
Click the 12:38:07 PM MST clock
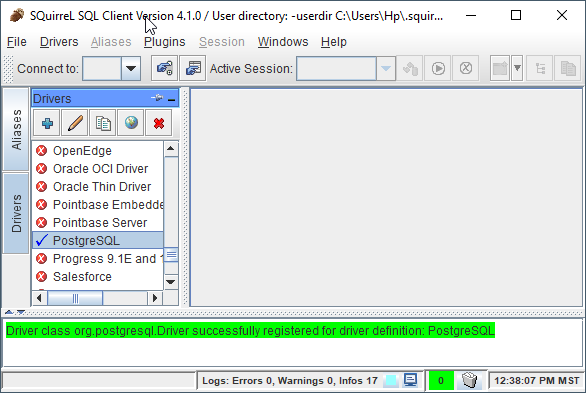[x=537, y=381]
